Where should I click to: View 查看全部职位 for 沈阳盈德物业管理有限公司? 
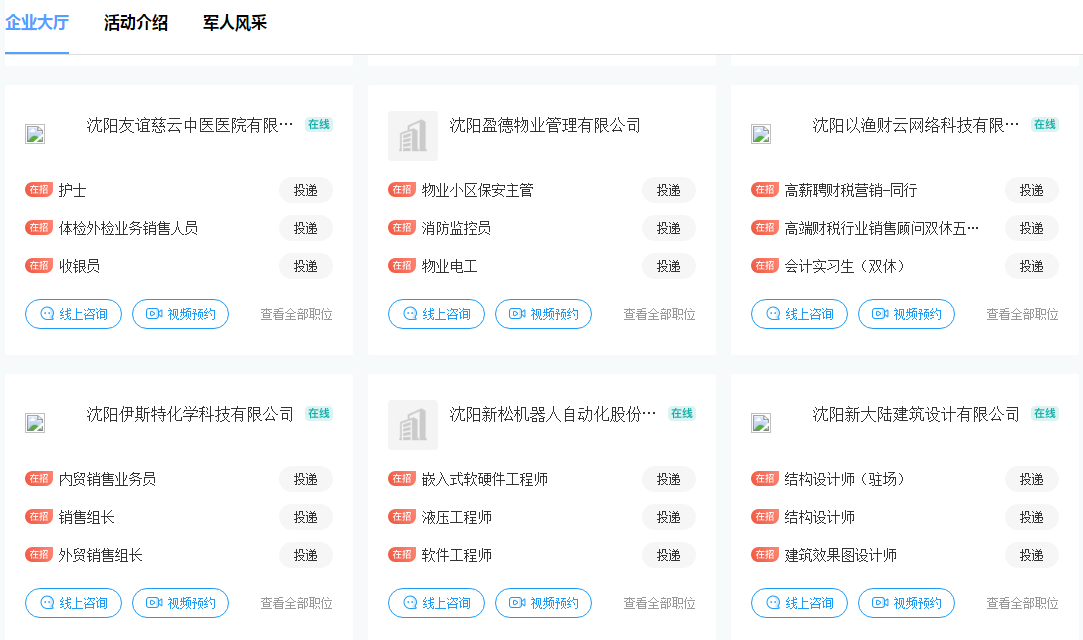660,314
